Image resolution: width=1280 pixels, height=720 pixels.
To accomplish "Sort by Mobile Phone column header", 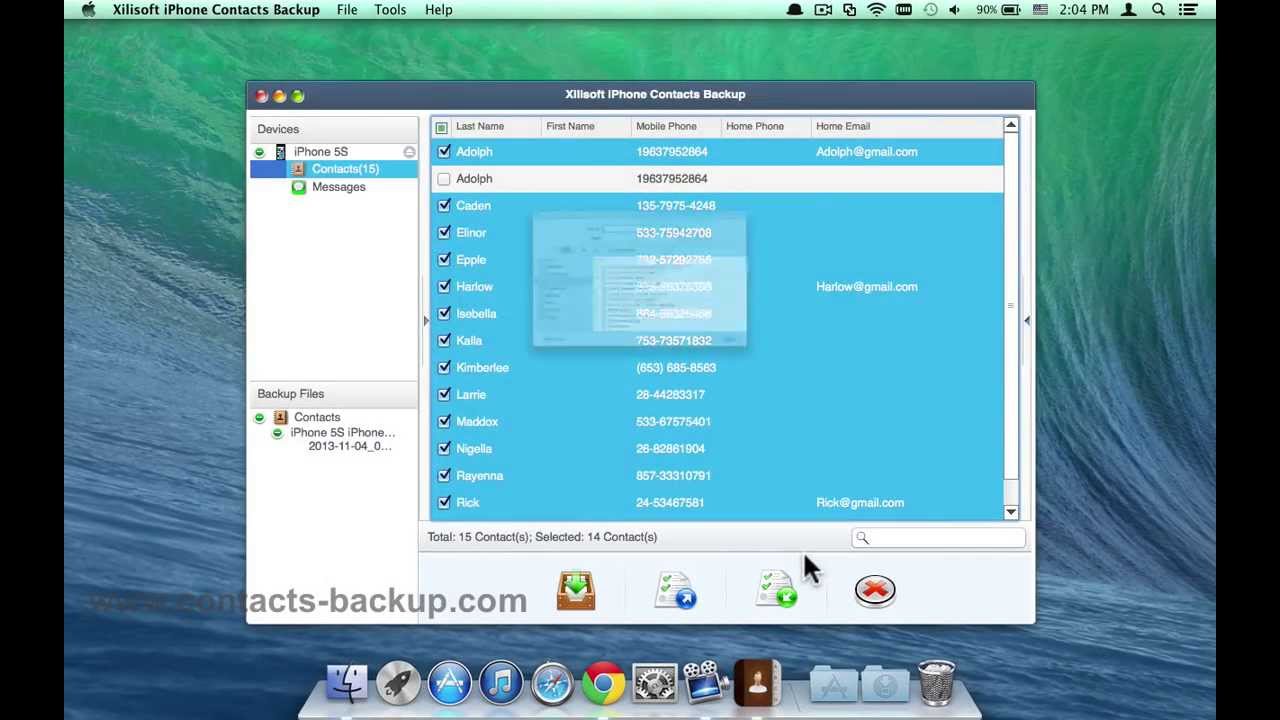I will click(x=666, y=127).
